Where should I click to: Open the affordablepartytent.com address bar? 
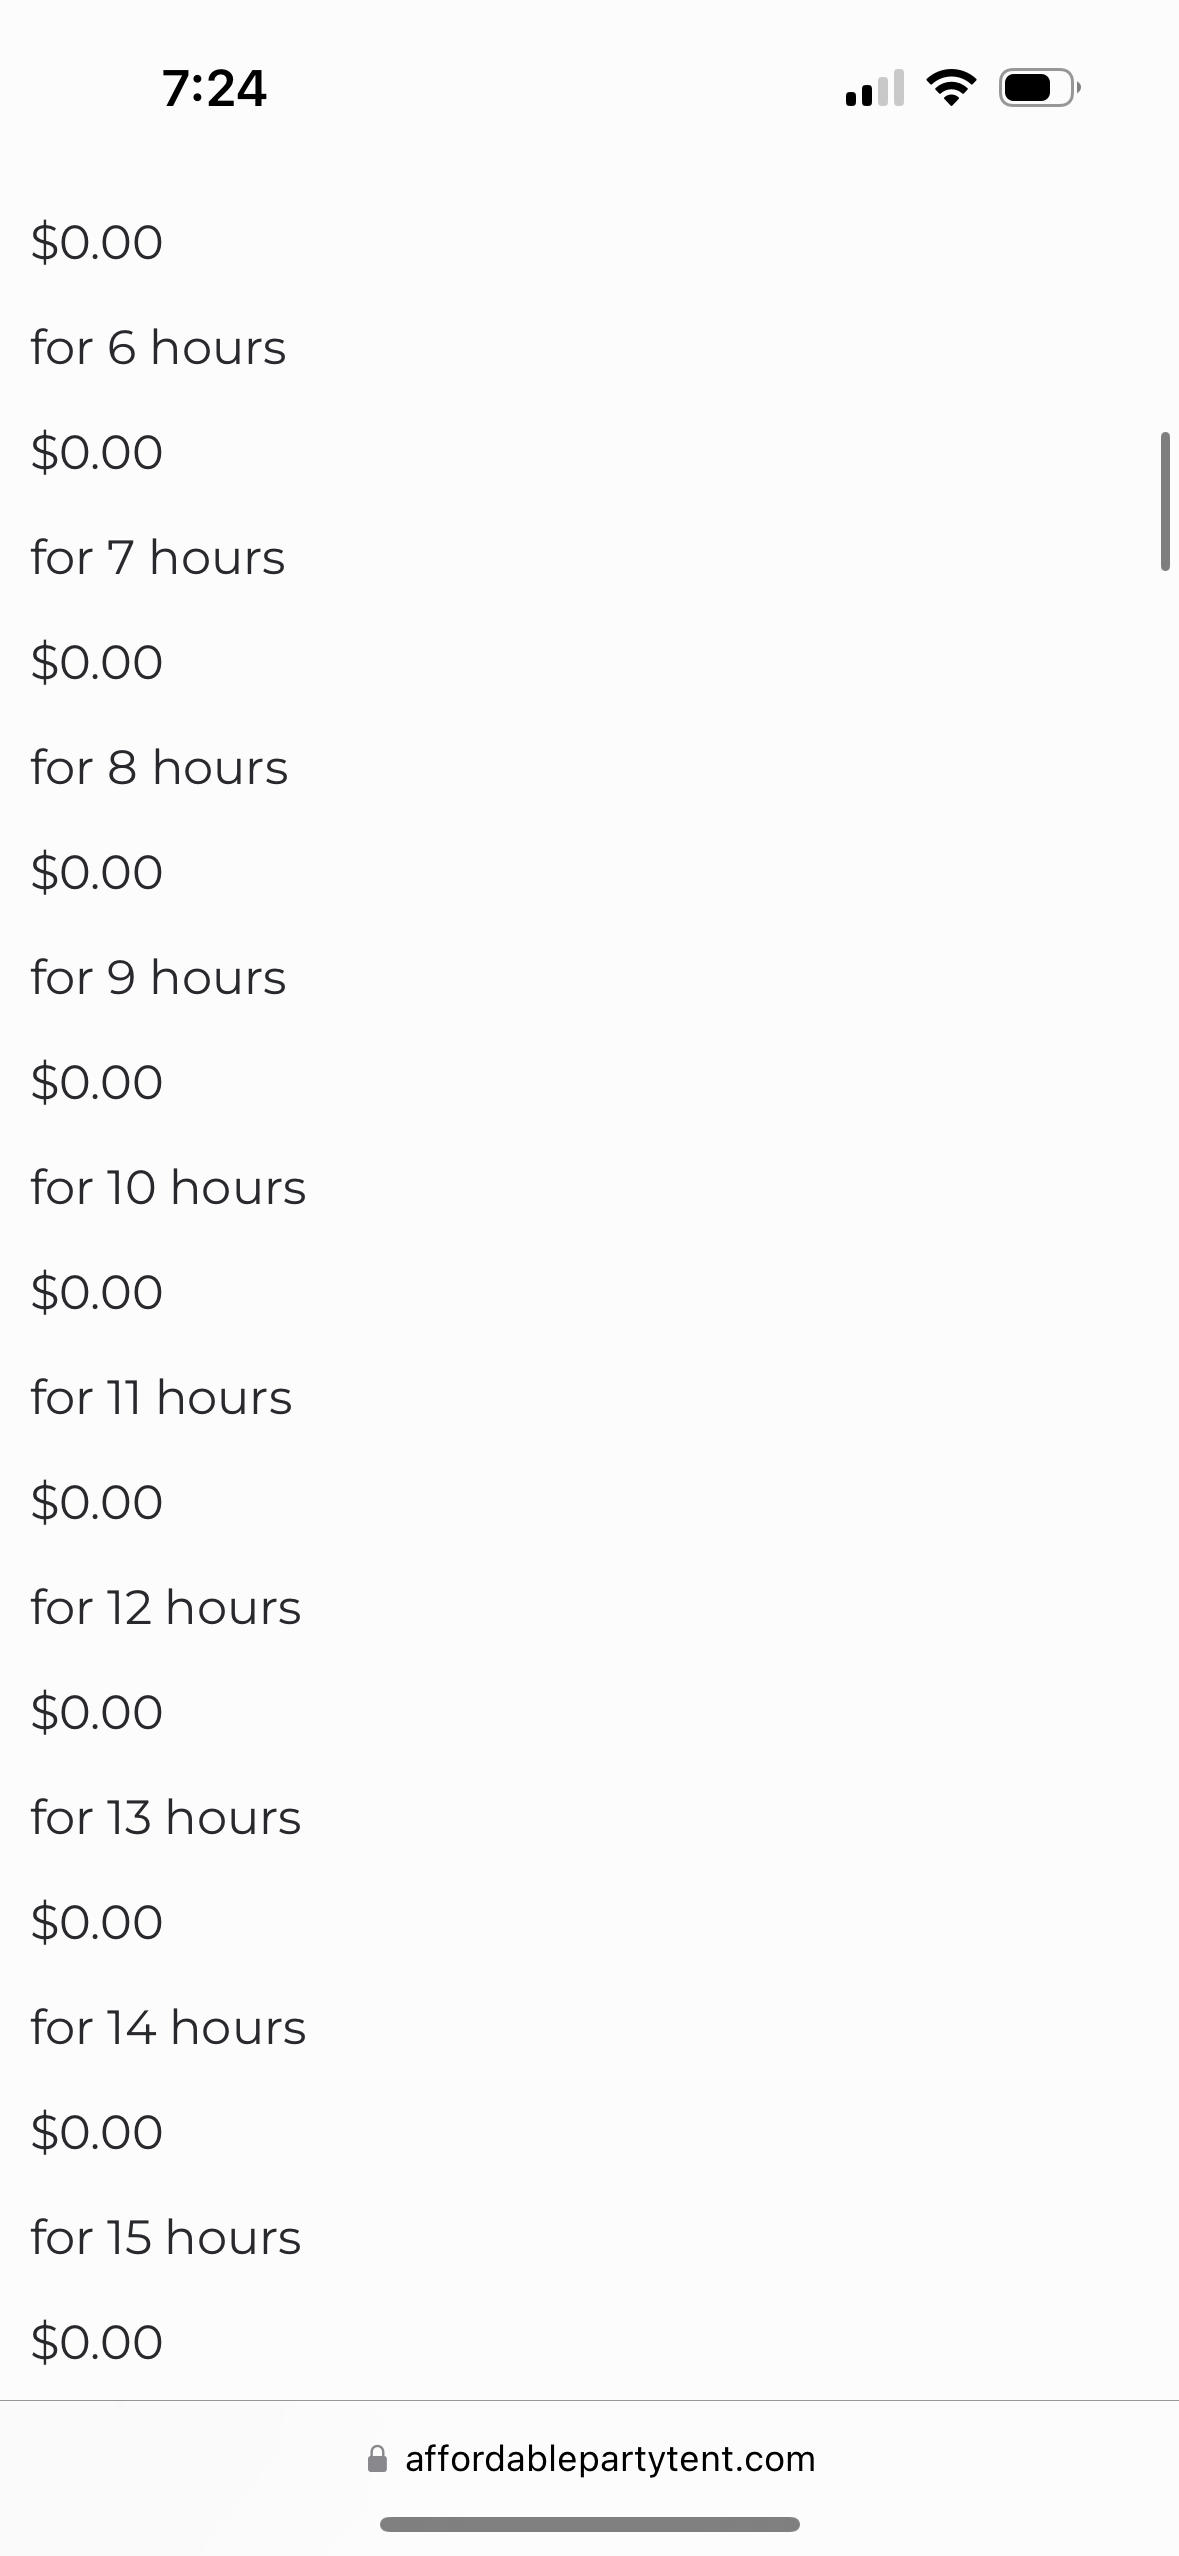coord(610,2459)
